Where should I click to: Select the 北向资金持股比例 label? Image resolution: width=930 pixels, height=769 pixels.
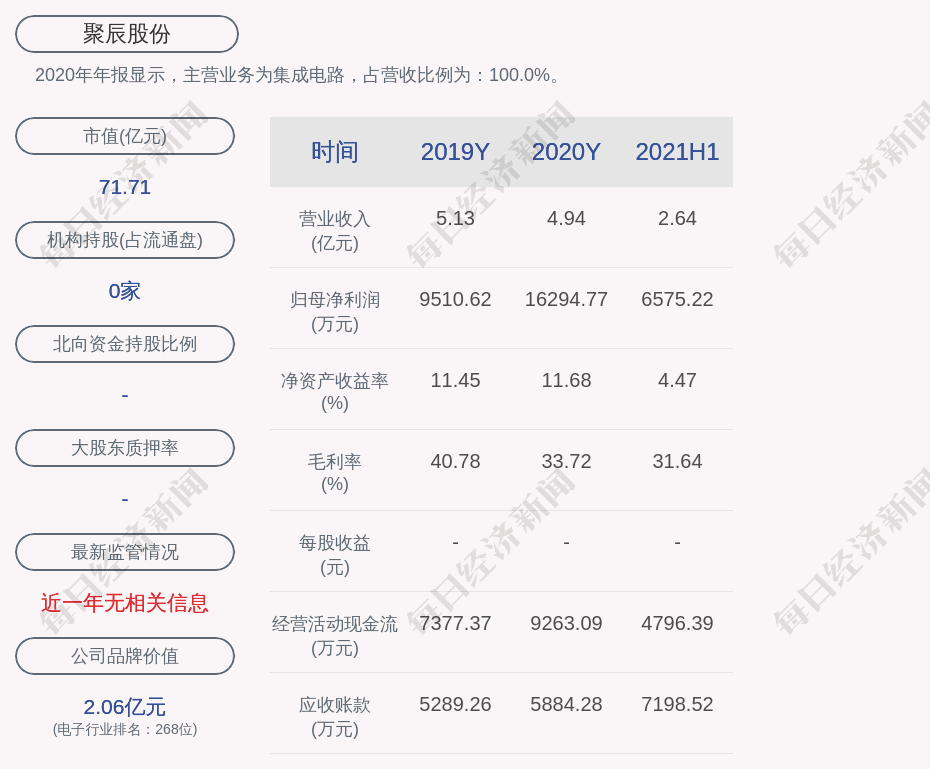click(x=125, y=344)
